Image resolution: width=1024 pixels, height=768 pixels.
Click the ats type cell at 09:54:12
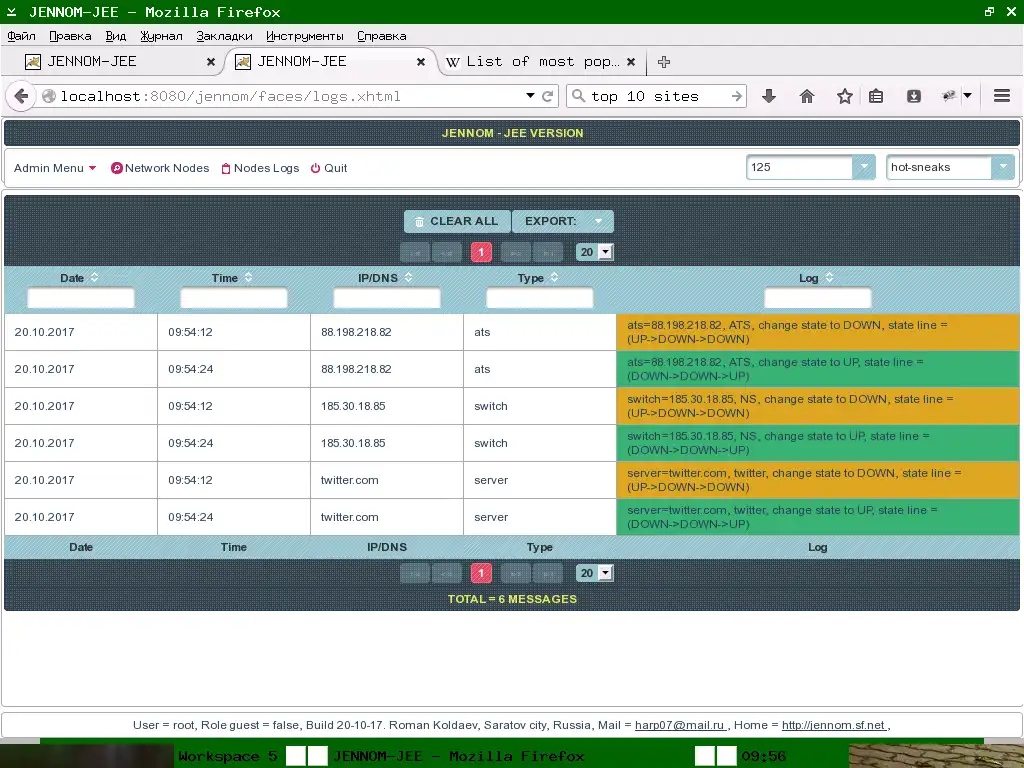(x=539, y=332)
